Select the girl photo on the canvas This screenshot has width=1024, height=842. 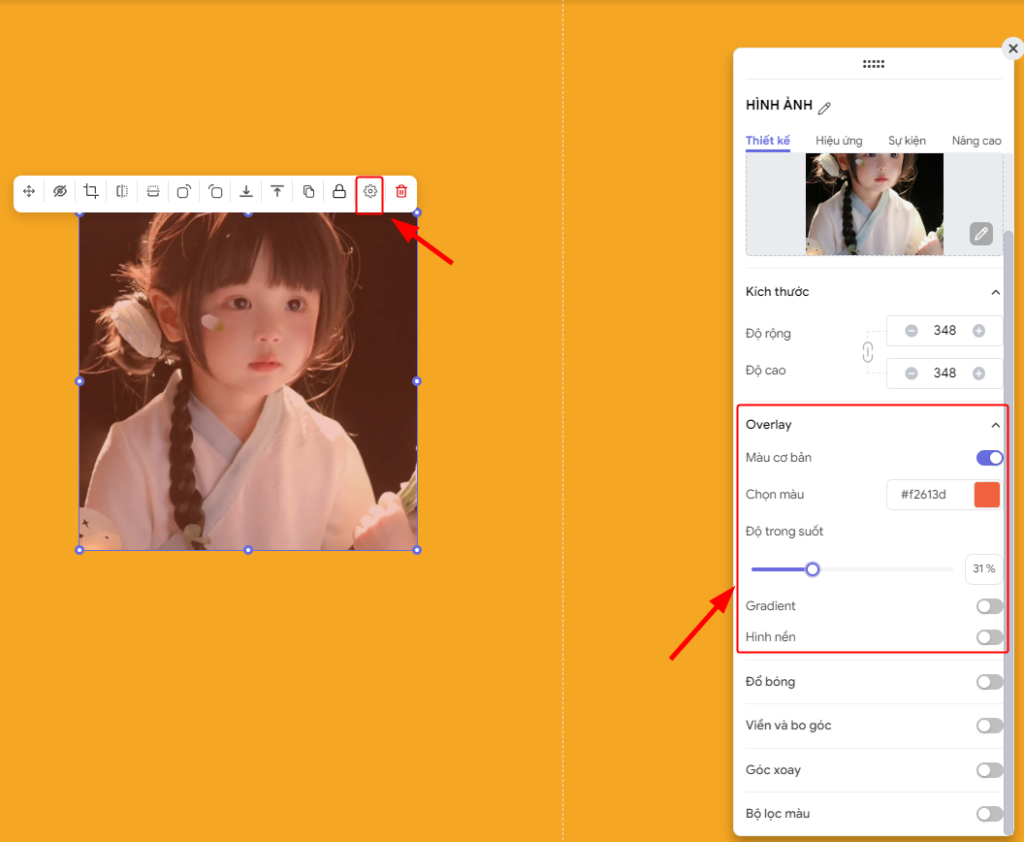(x=248, y=381)
